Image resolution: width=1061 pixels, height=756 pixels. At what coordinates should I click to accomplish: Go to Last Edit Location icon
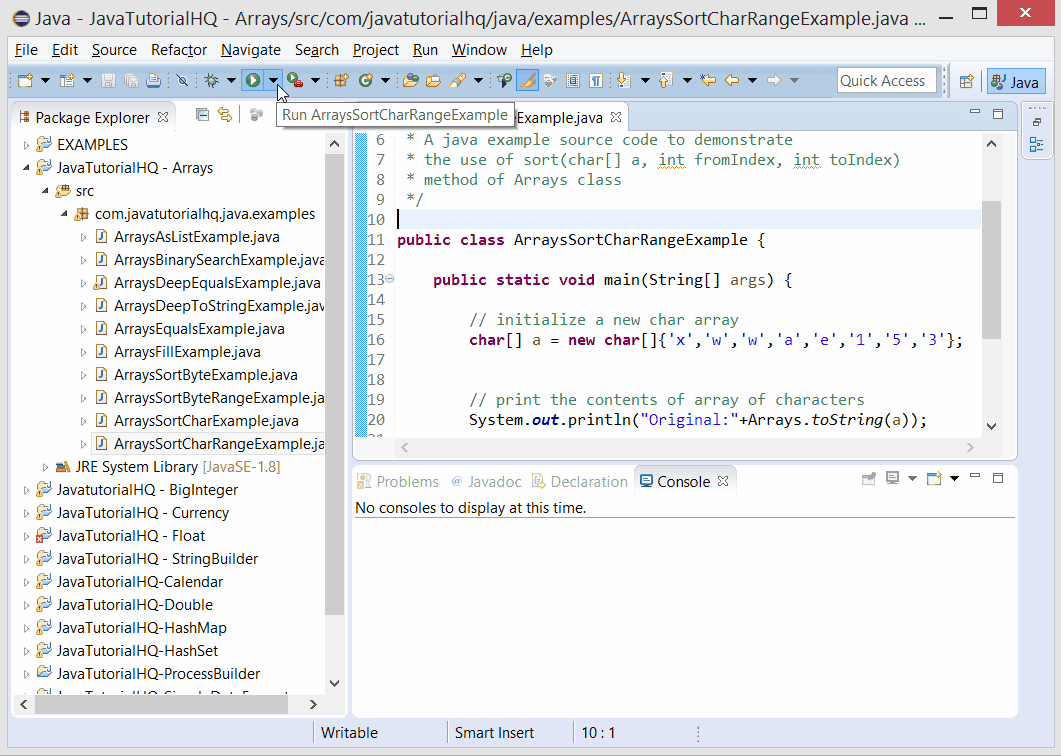(x=708, y=81)
